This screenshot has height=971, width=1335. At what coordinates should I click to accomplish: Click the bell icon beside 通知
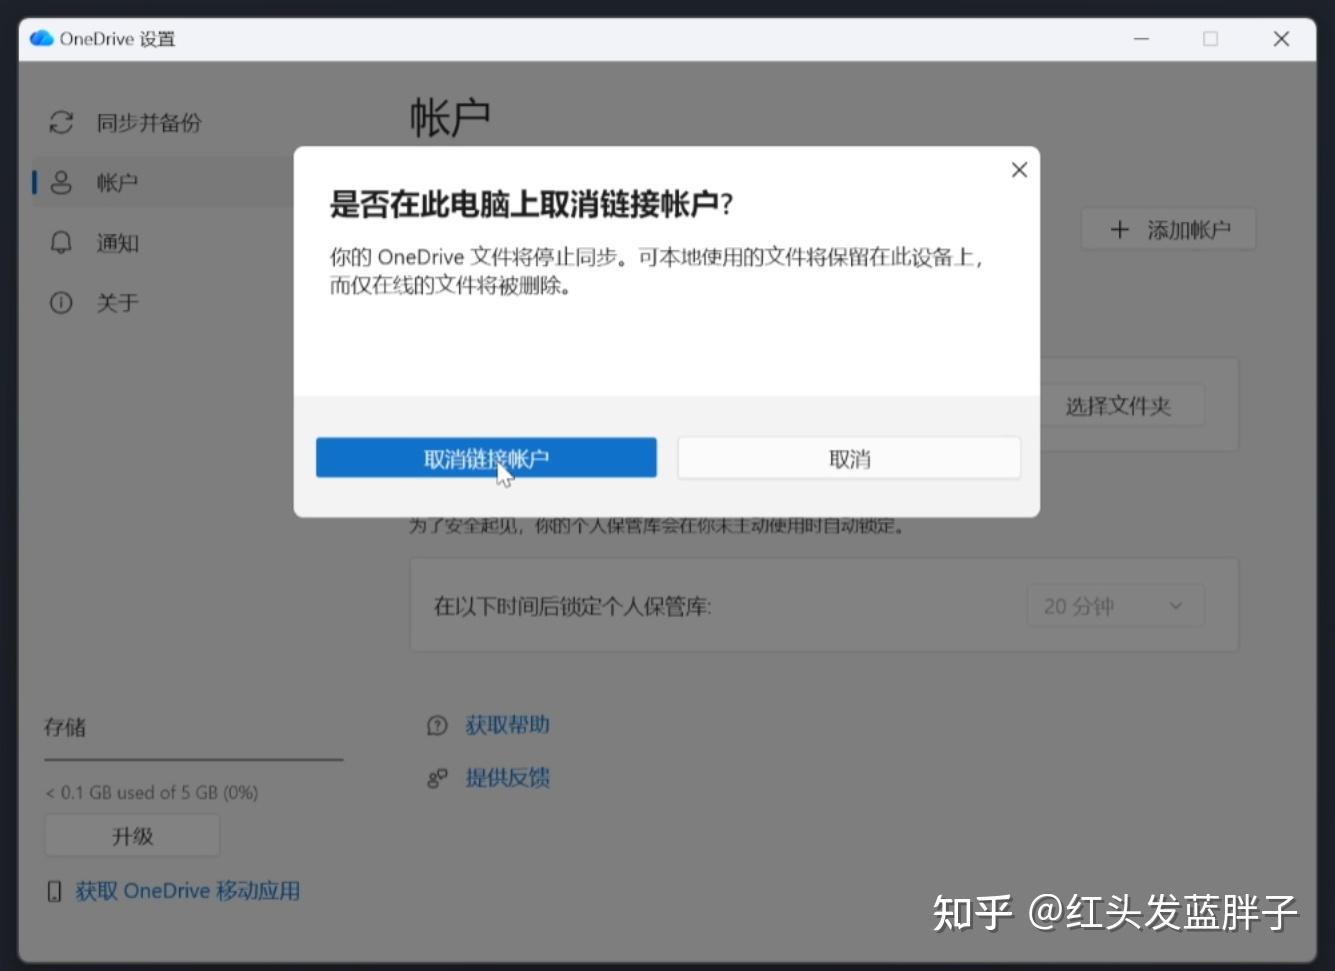61,243
